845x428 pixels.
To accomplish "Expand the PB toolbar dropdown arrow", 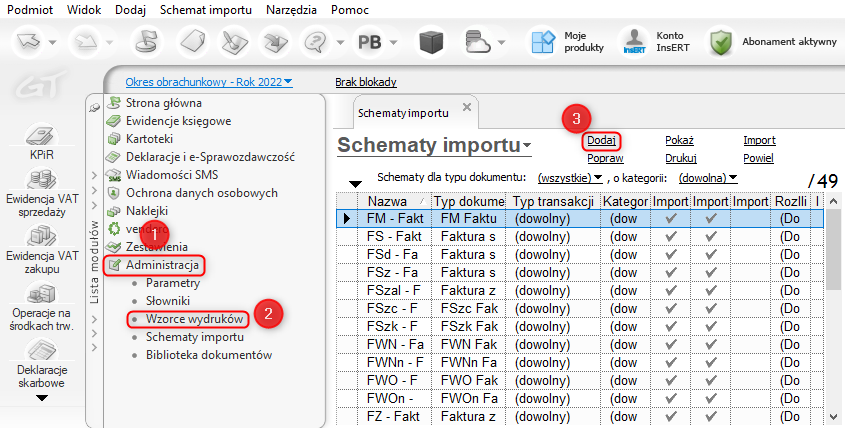I will pos(394,42).
